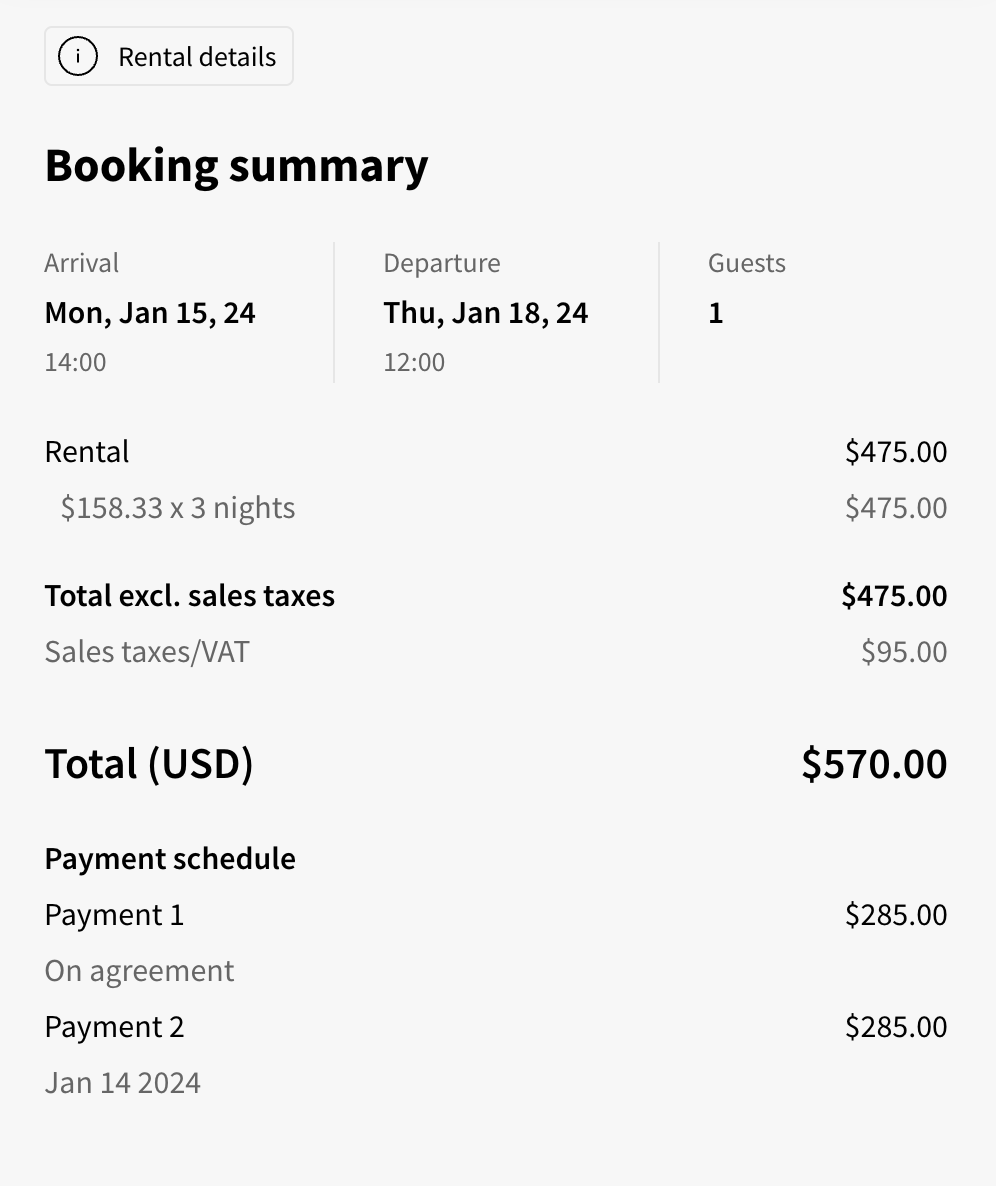
Task: Click the Sales taxes/VAT label
Action: pos(147,652)
